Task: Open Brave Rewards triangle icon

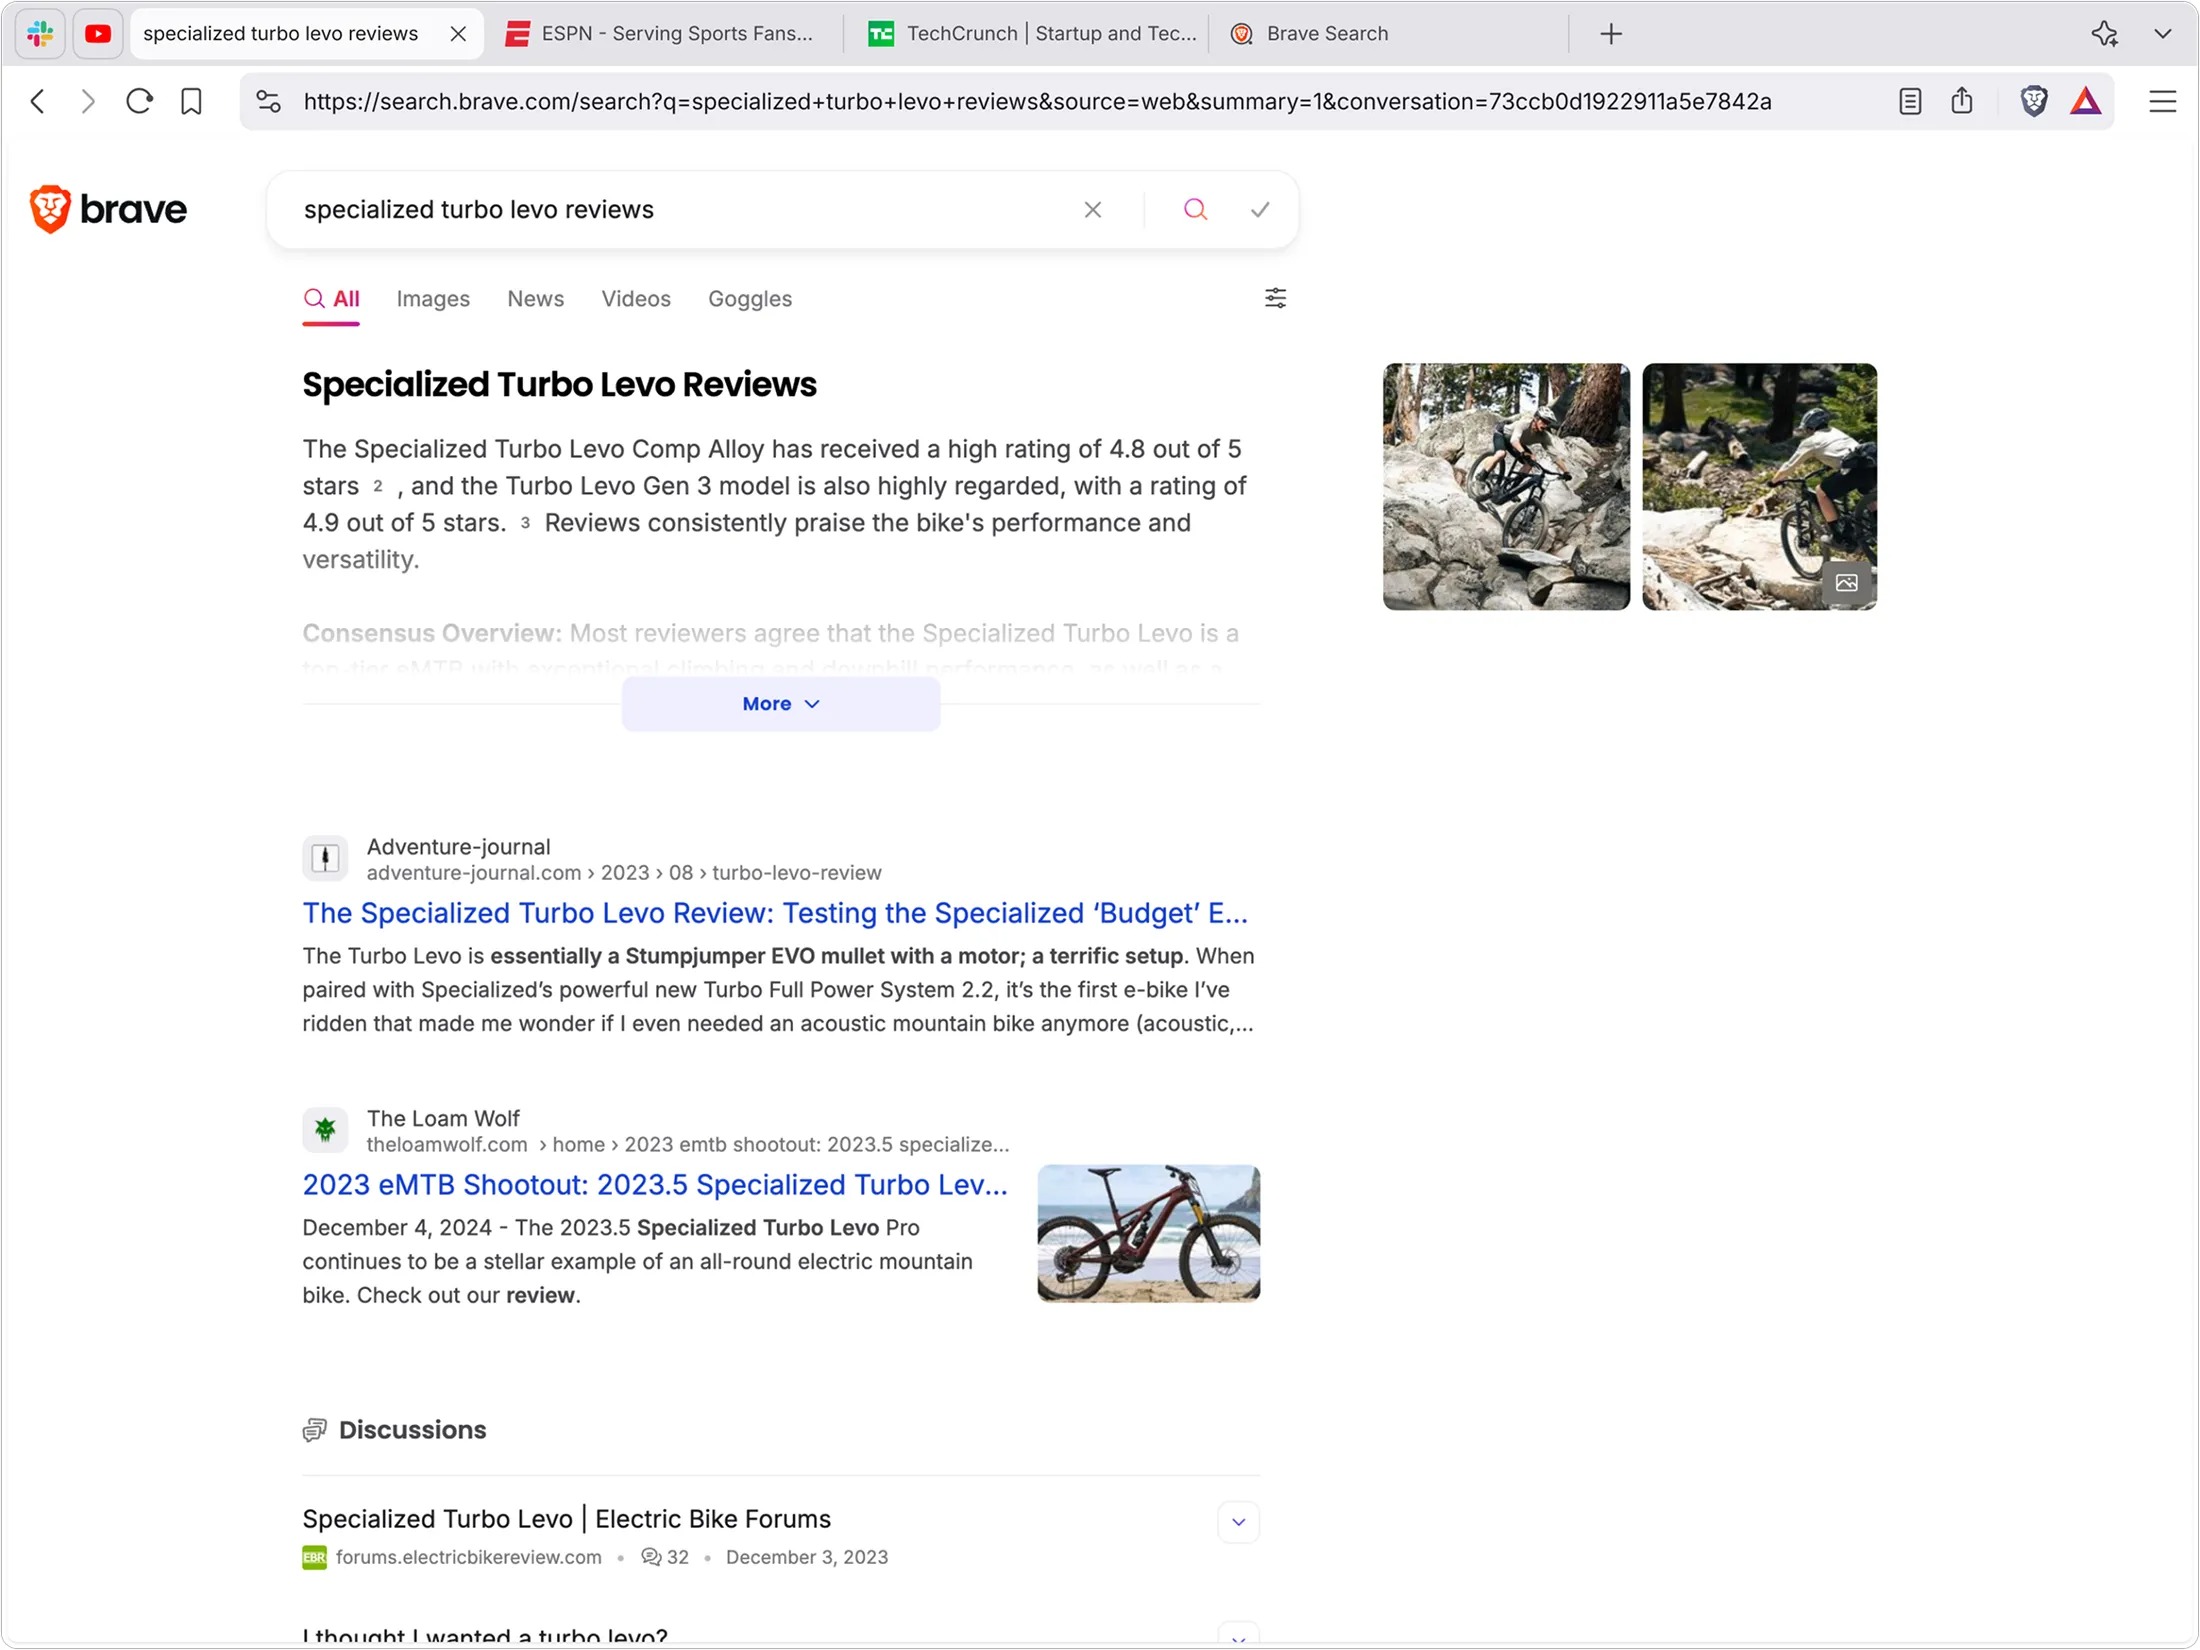Action: (2085, 101)
